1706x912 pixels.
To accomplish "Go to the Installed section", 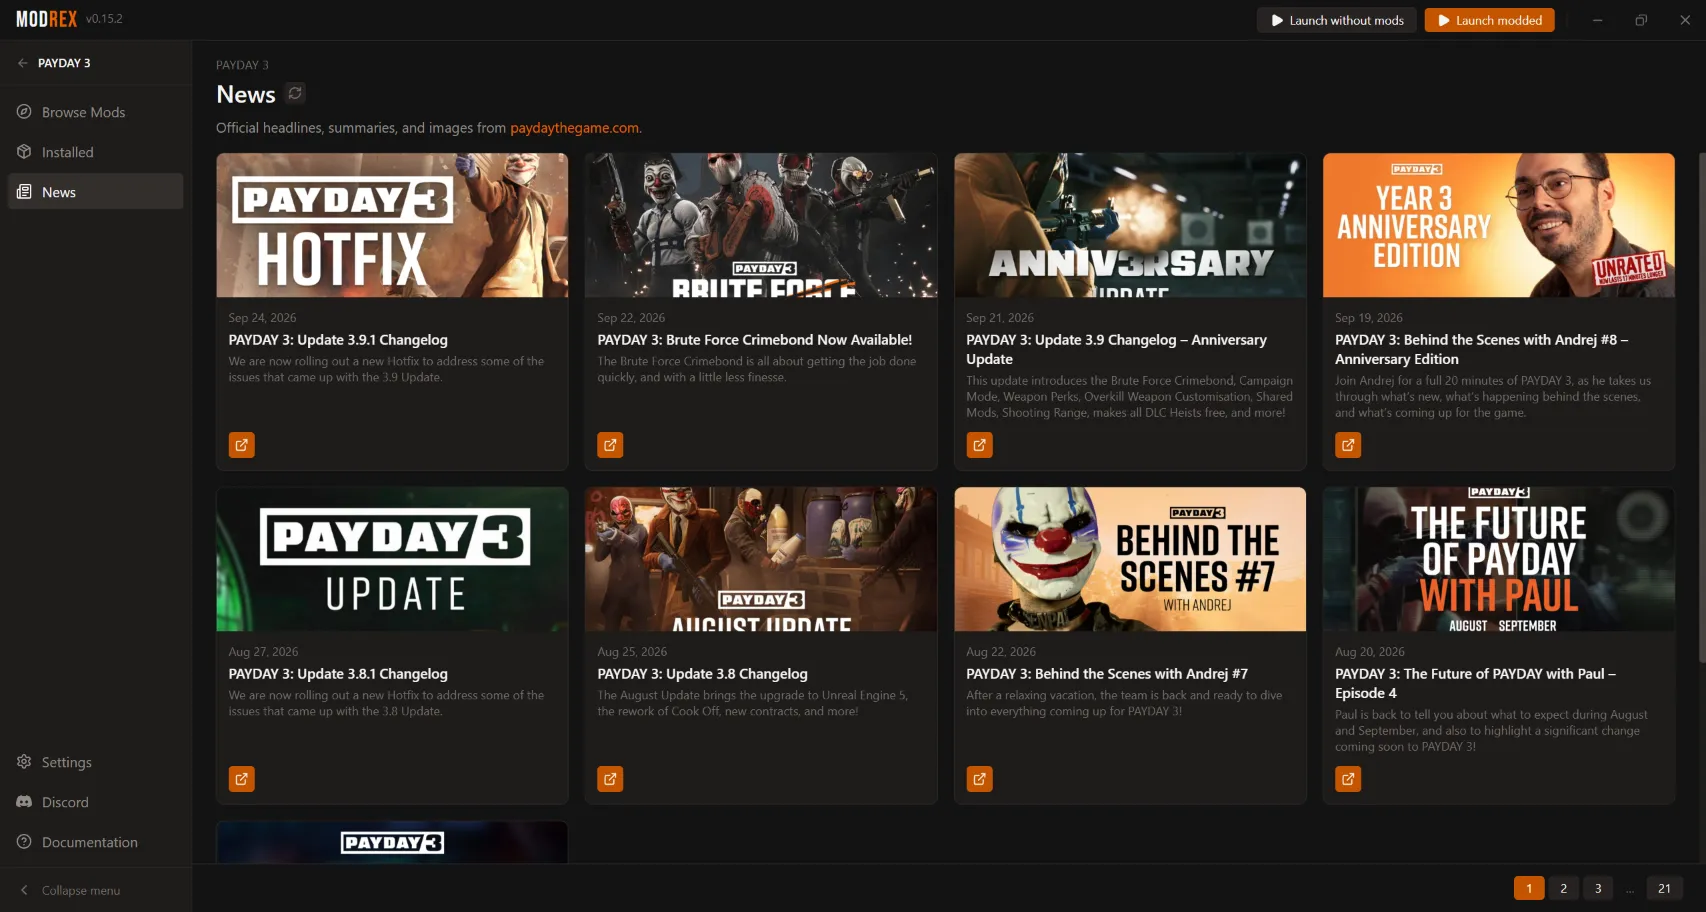I will coord(95,152).
